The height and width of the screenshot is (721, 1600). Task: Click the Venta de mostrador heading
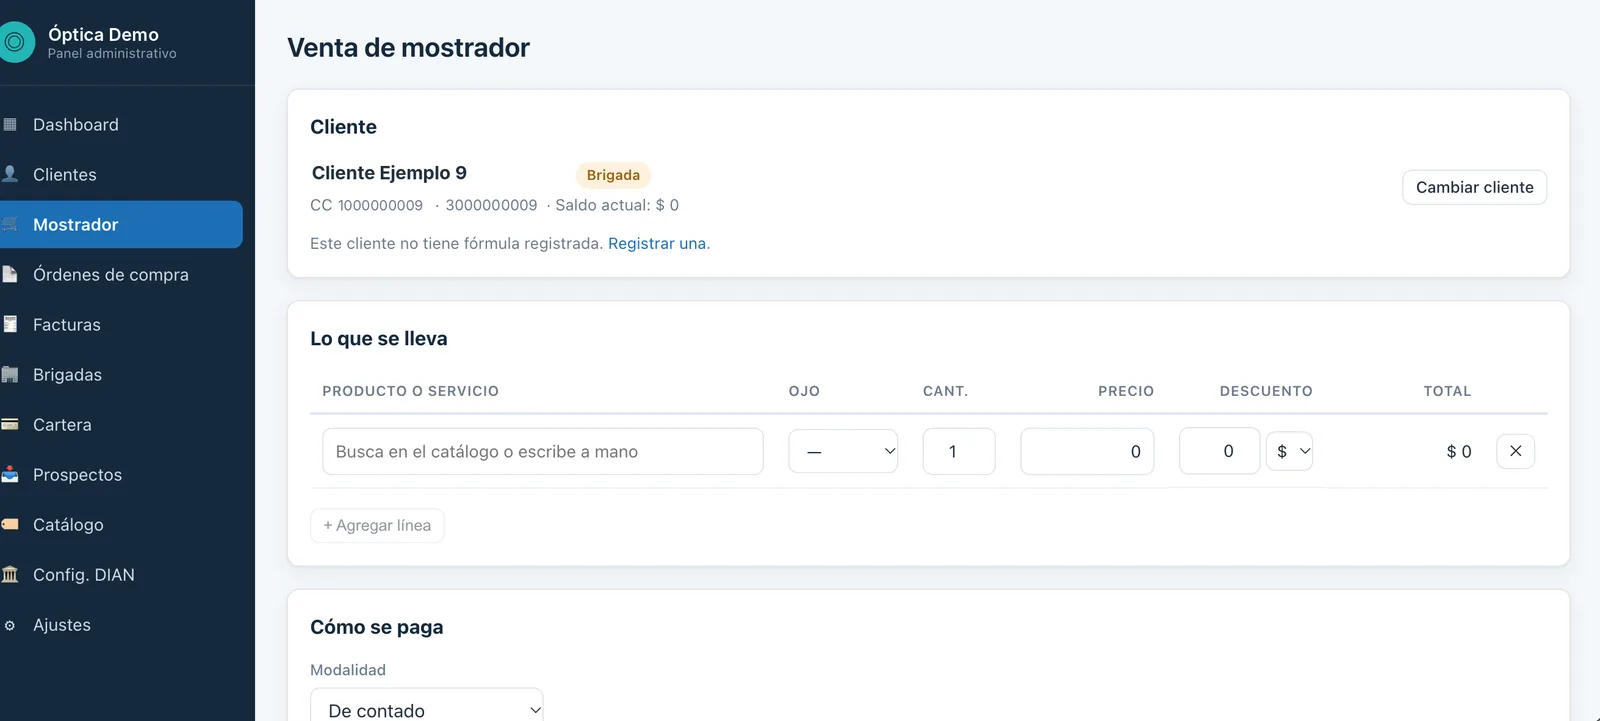click(408, 48)
